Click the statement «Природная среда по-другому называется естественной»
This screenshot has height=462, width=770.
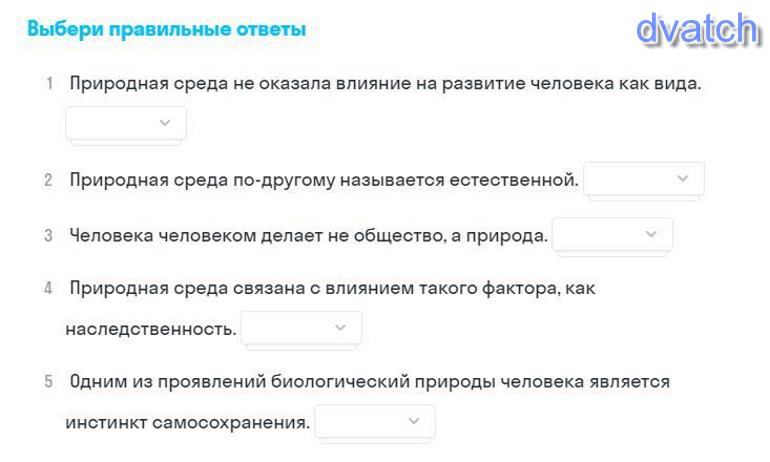[323, 181]
